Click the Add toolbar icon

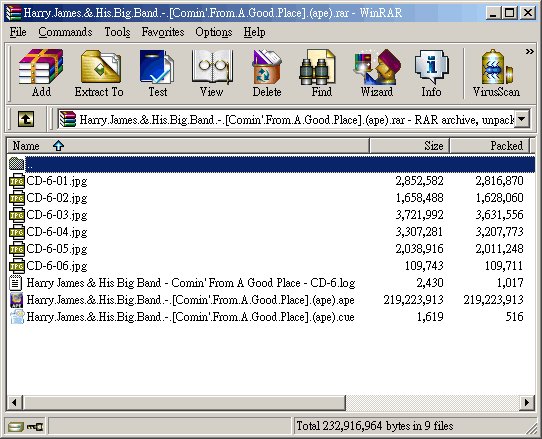[x=41, y=73]
